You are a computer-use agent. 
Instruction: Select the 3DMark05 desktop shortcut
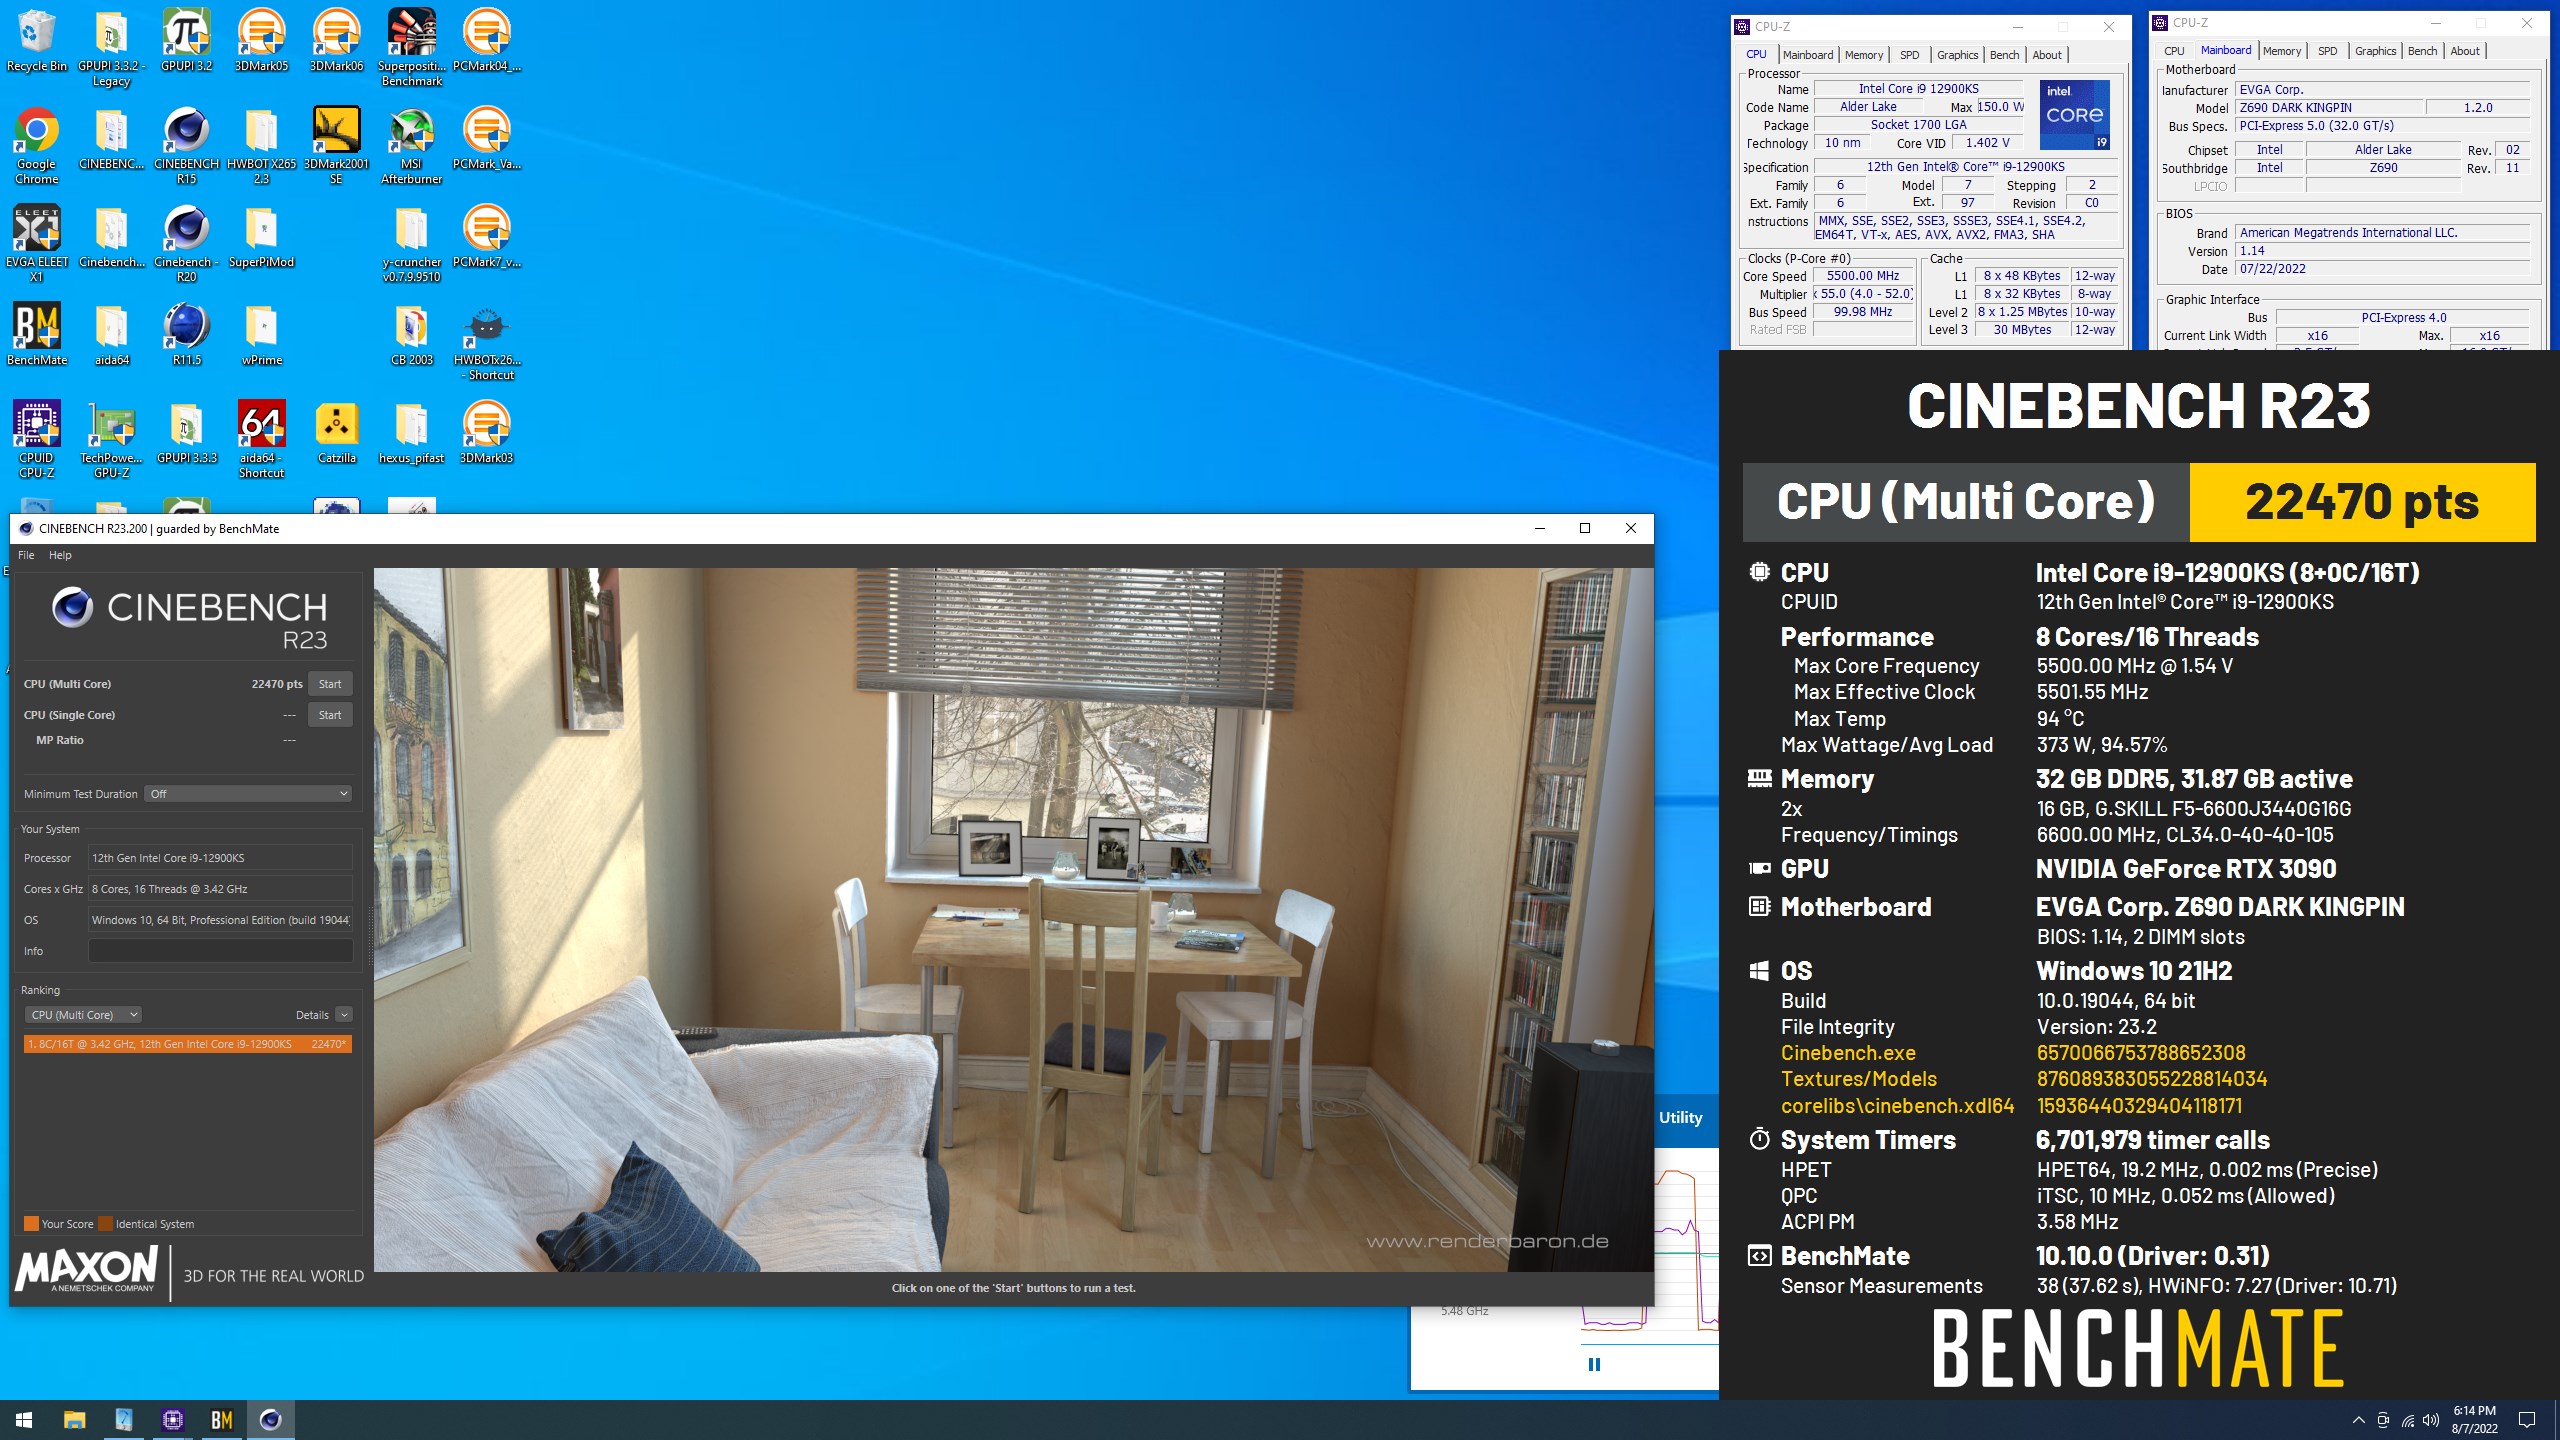pos(262,41)
